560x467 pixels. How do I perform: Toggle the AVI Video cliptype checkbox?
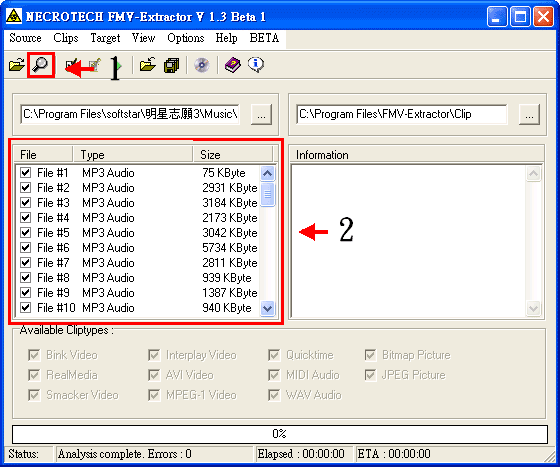pyautogui.click(x=154, y=375)
